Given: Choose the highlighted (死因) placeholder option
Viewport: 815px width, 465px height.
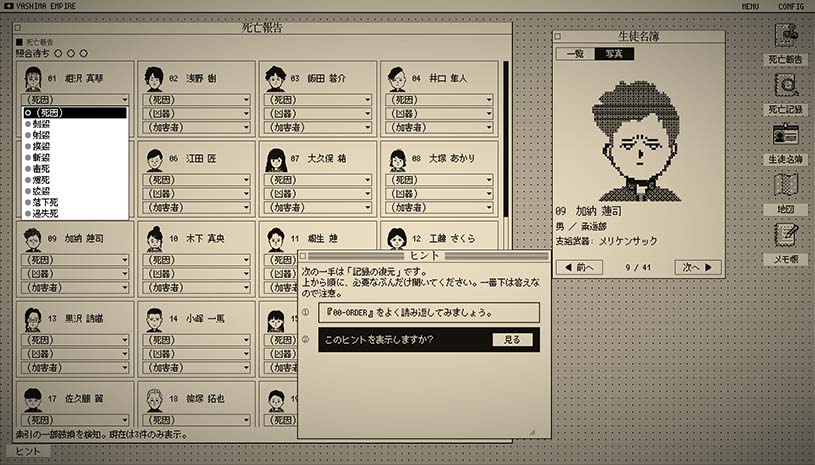Looking at the screenshot, I should click(x=75, y=113).
